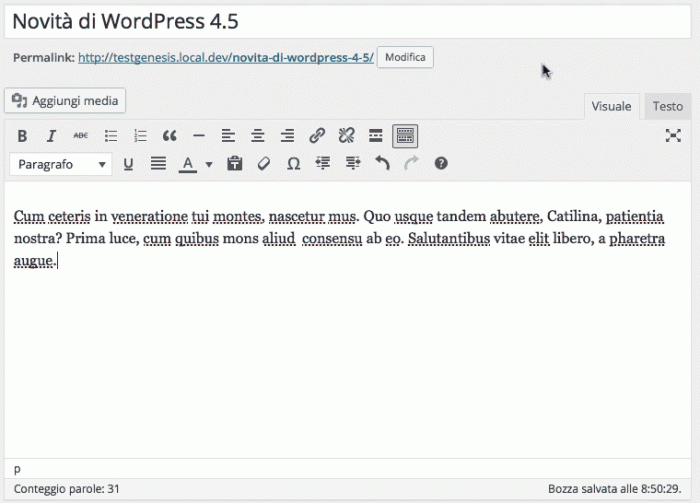Click the Aggiungi media button
Screen dimensions: 700x503
pos(66,100)
